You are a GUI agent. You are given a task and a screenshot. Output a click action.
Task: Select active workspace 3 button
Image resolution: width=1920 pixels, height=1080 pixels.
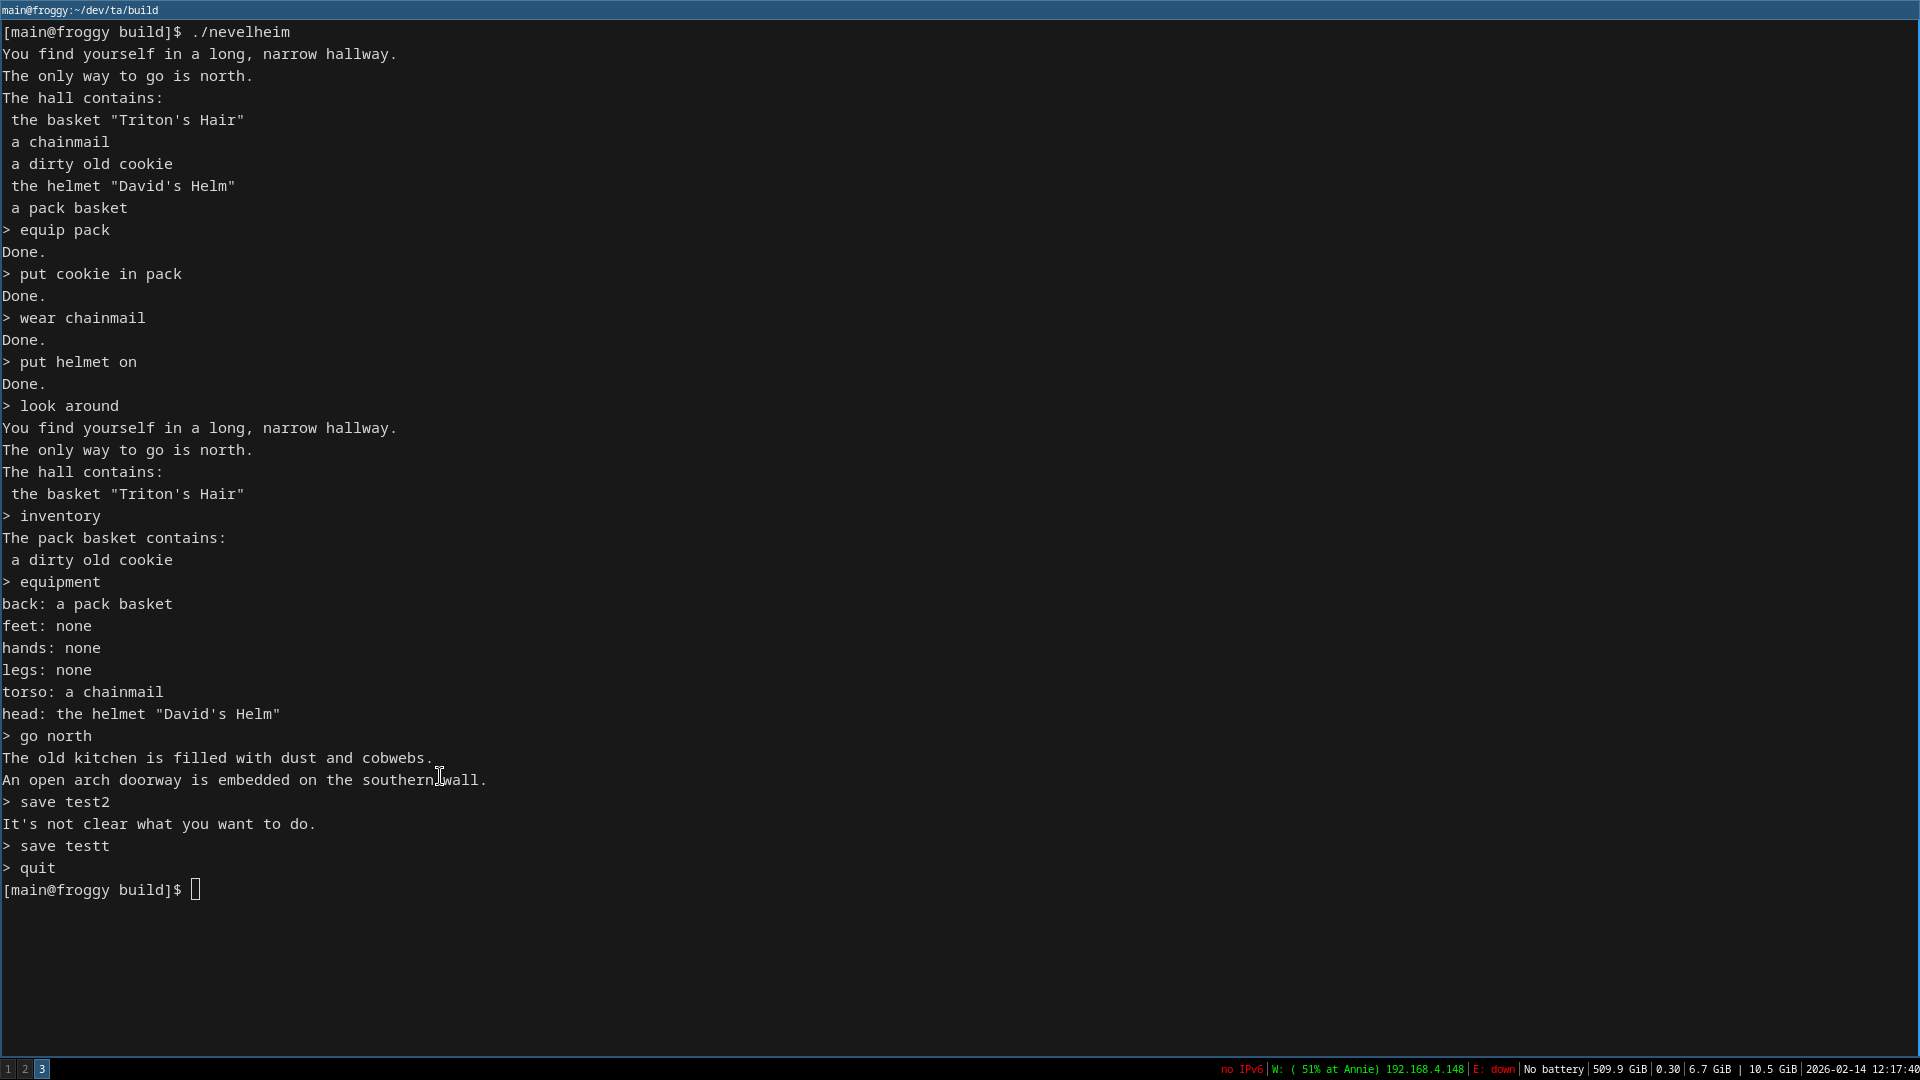pyautogui.click(x=42, y=1069)
